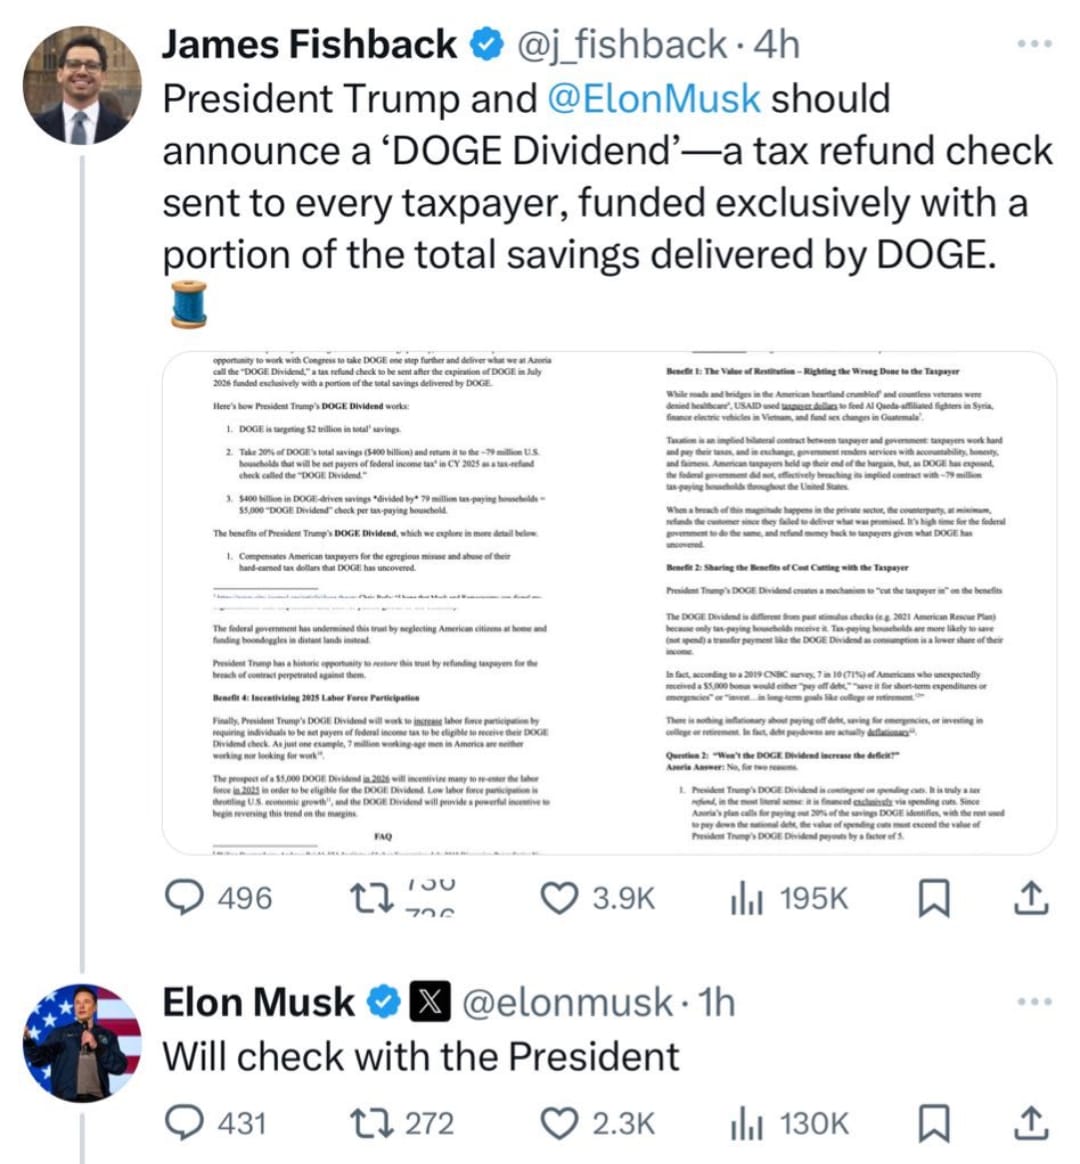Screen dimensions: 1080x1164
Task: Reply to Elon Musk's tweet
Action: (184, 1123)
